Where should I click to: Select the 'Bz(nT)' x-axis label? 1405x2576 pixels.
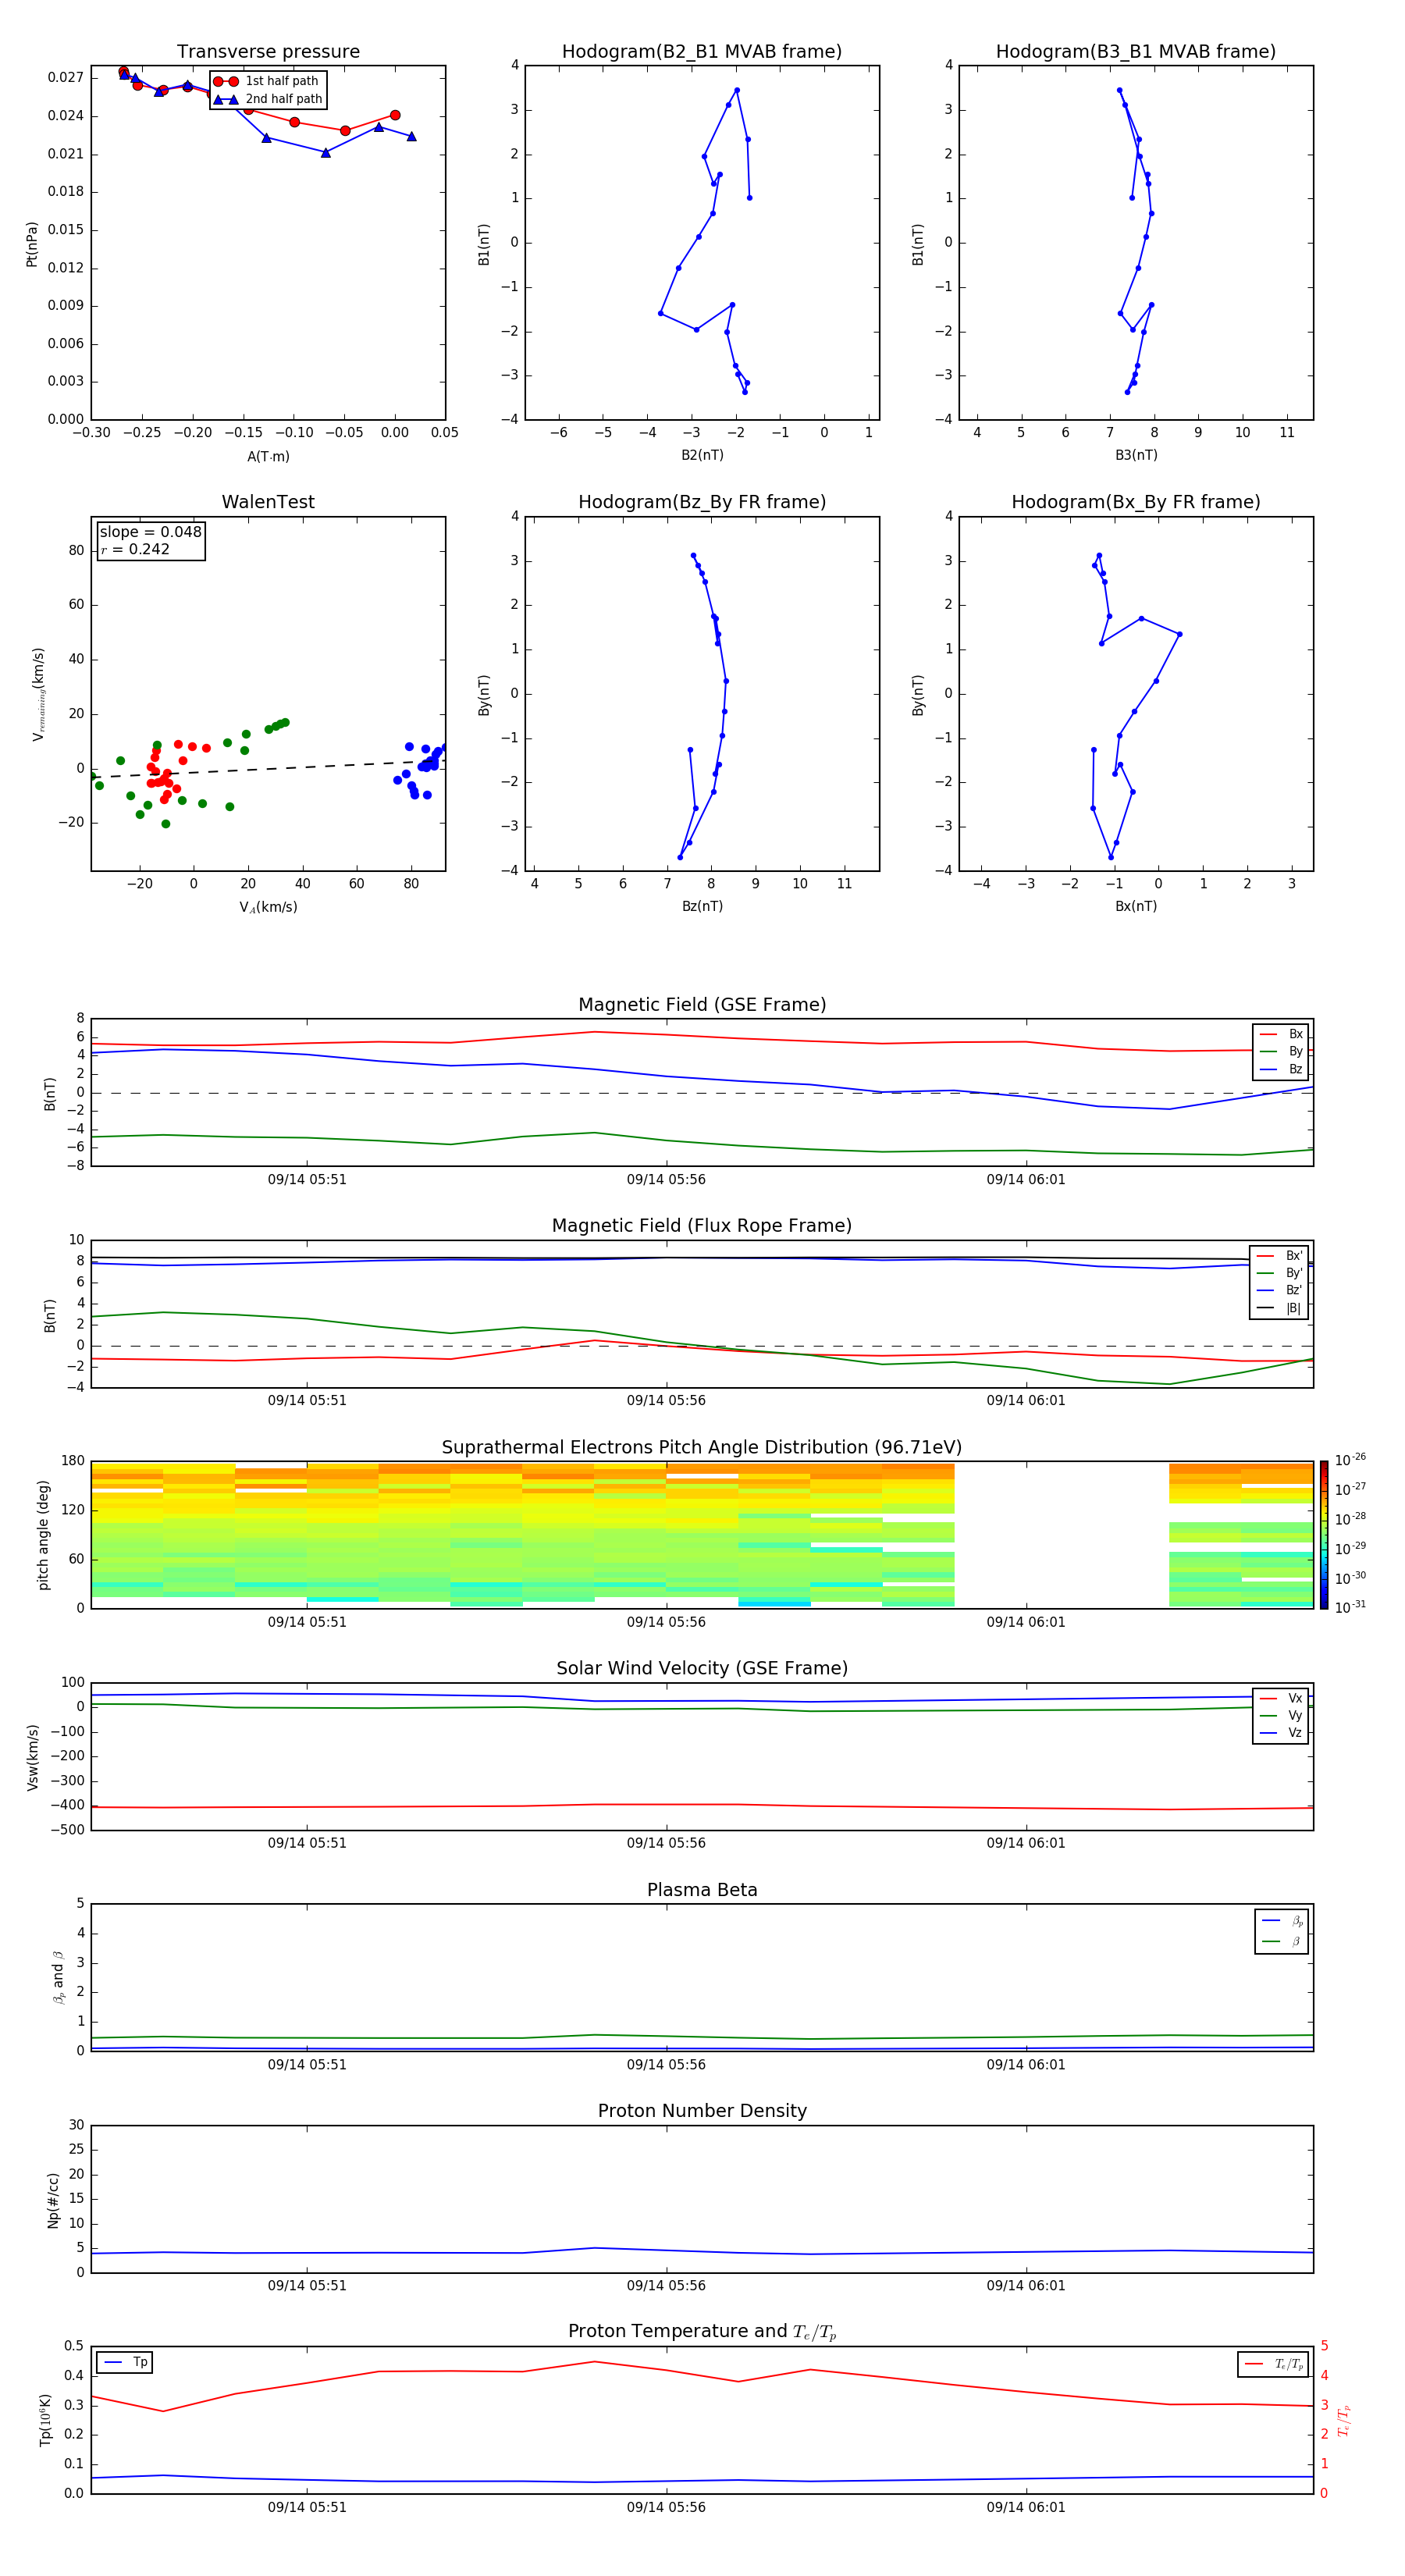click(702, 906)
